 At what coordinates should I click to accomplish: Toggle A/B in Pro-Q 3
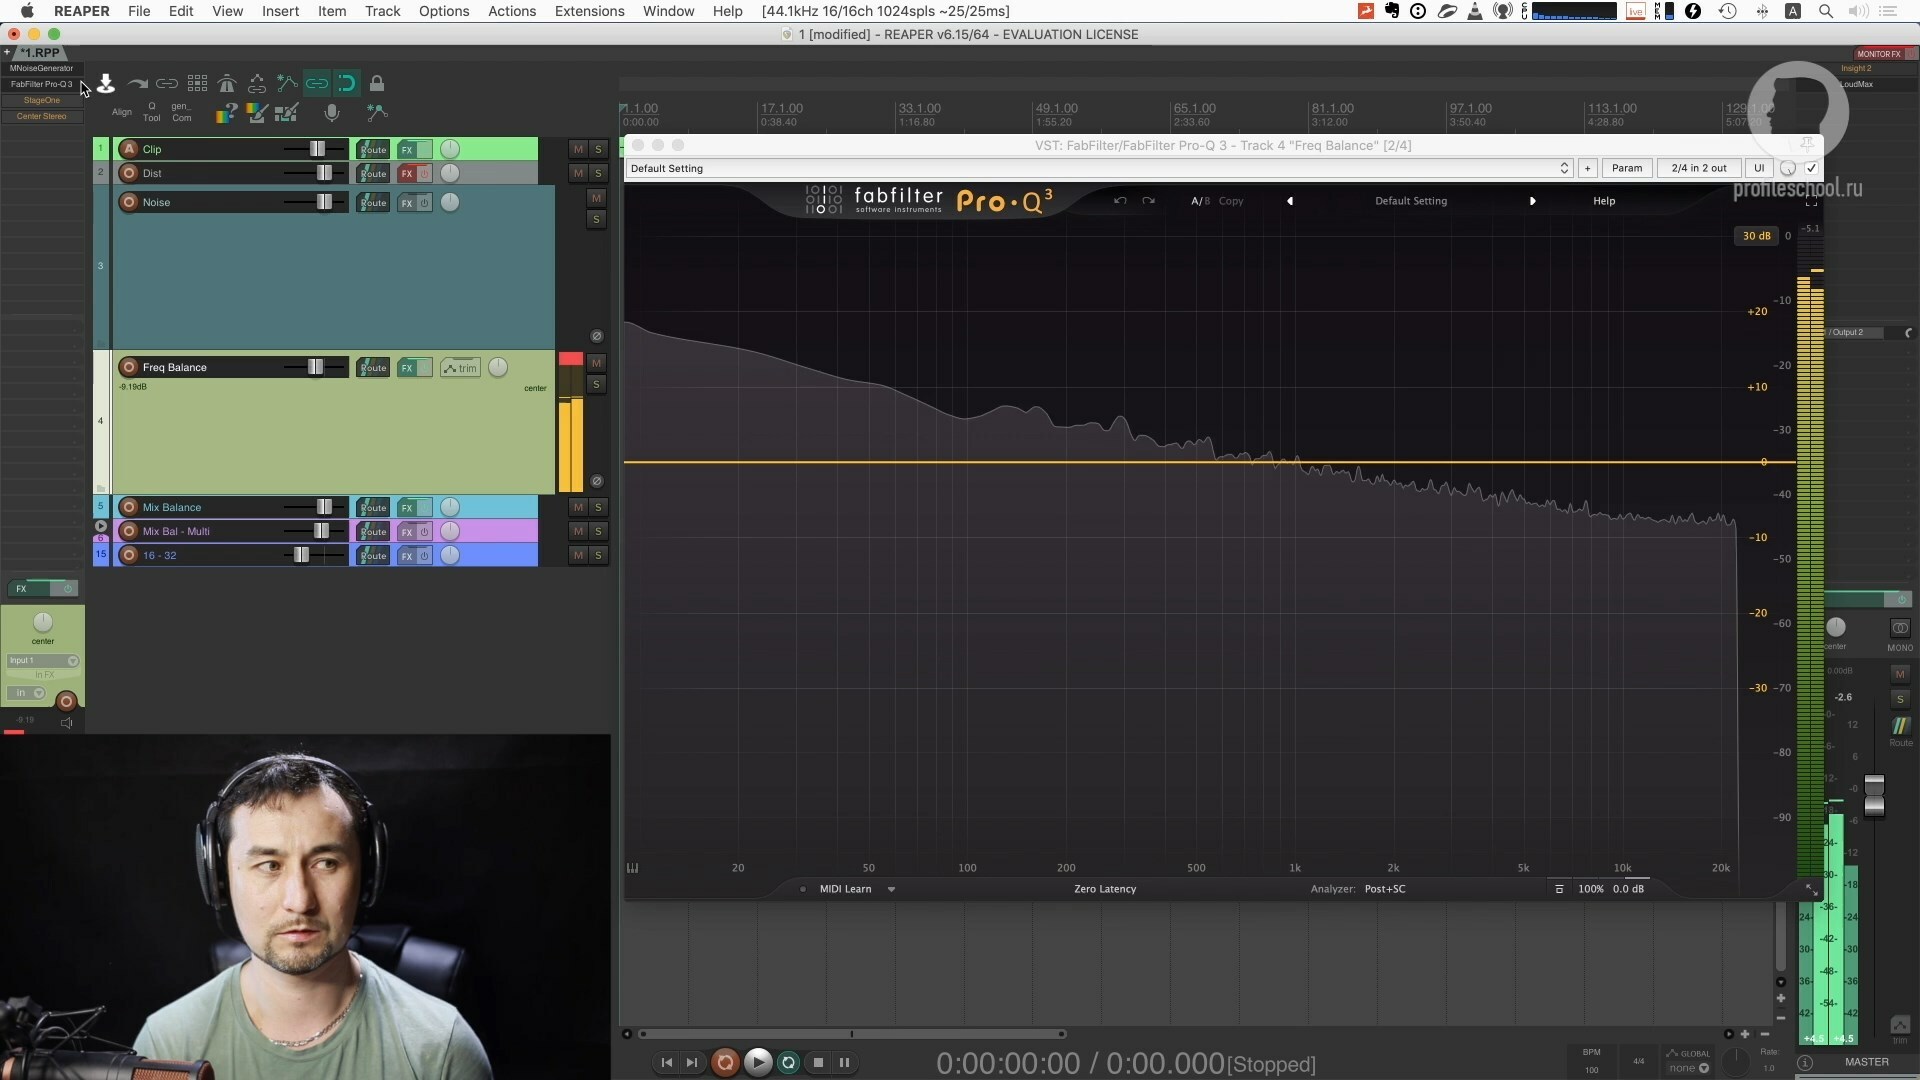click(x=1200, y=201)
